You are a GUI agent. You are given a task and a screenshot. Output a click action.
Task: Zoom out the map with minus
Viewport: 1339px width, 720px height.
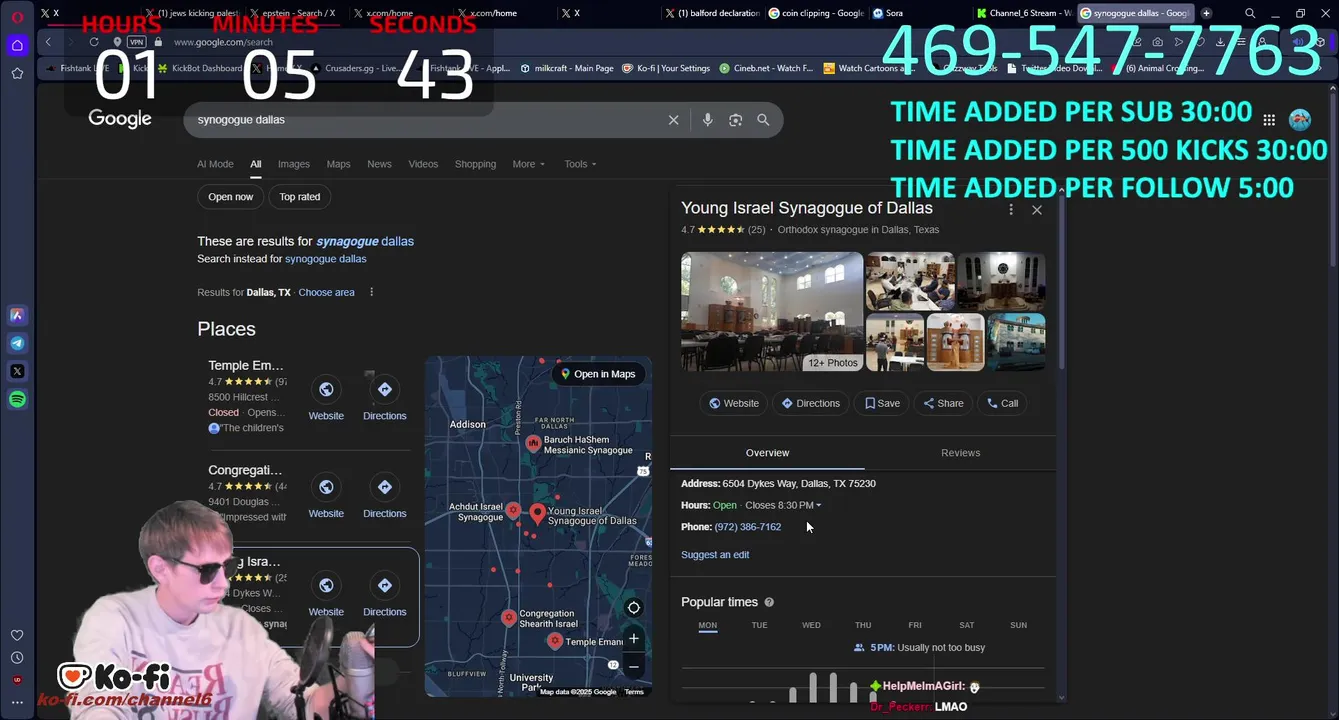[634, 667]
